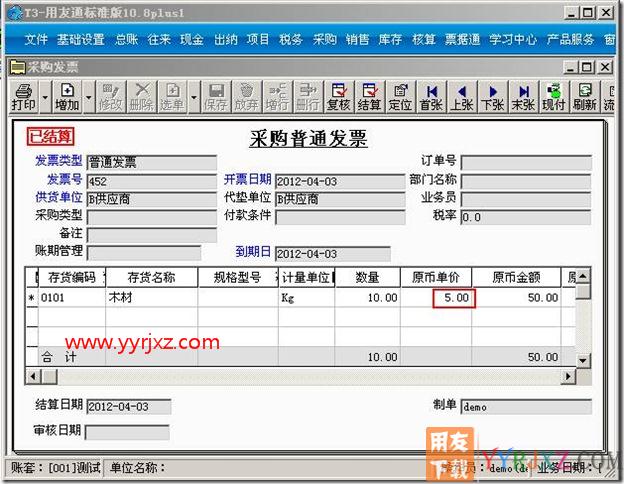The width and height of the screenshot is (624, 484).
Task: Expand the arrow next to 增加
Action: [x=89, y=97]
